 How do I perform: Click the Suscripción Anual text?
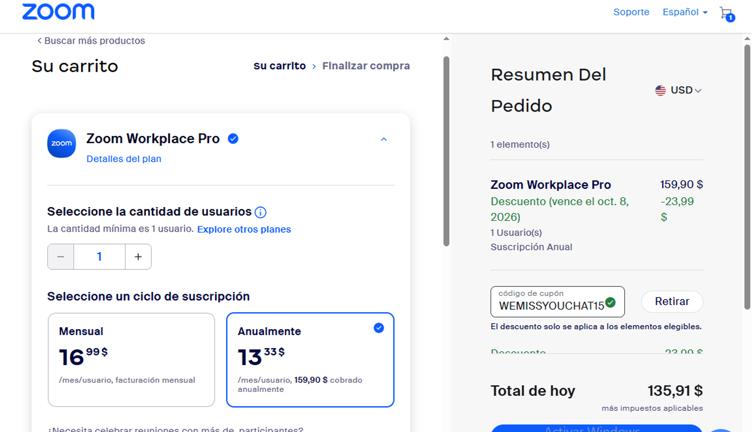(x=531, y=247)
